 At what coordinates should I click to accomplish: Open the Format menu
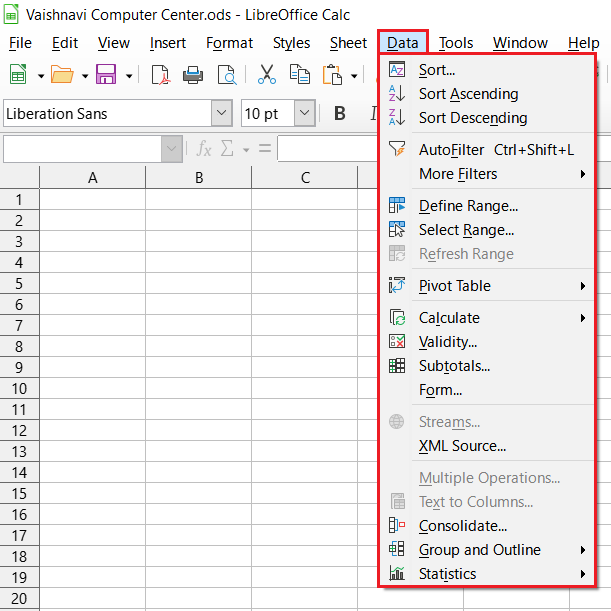click(x=229, y=43)
